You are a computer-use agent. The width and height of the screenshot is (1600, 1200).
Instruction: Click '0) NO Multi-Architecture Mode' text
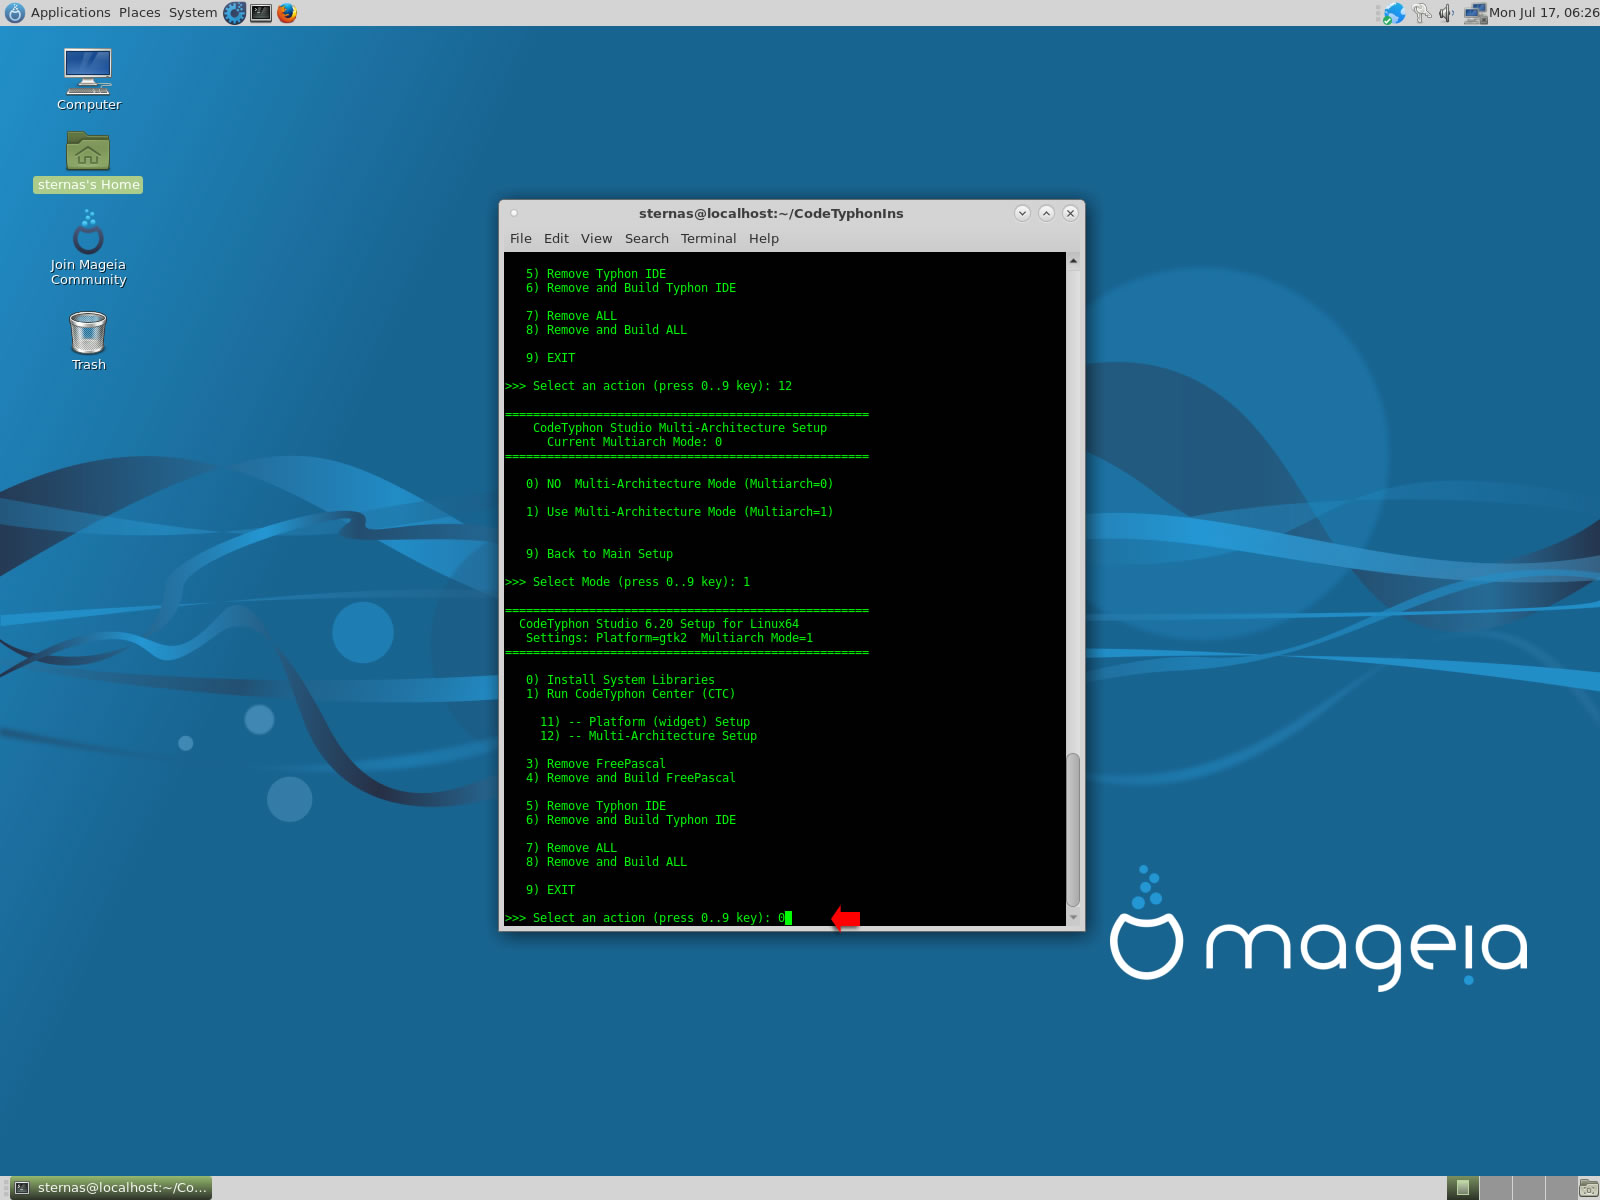click(679, 484)
